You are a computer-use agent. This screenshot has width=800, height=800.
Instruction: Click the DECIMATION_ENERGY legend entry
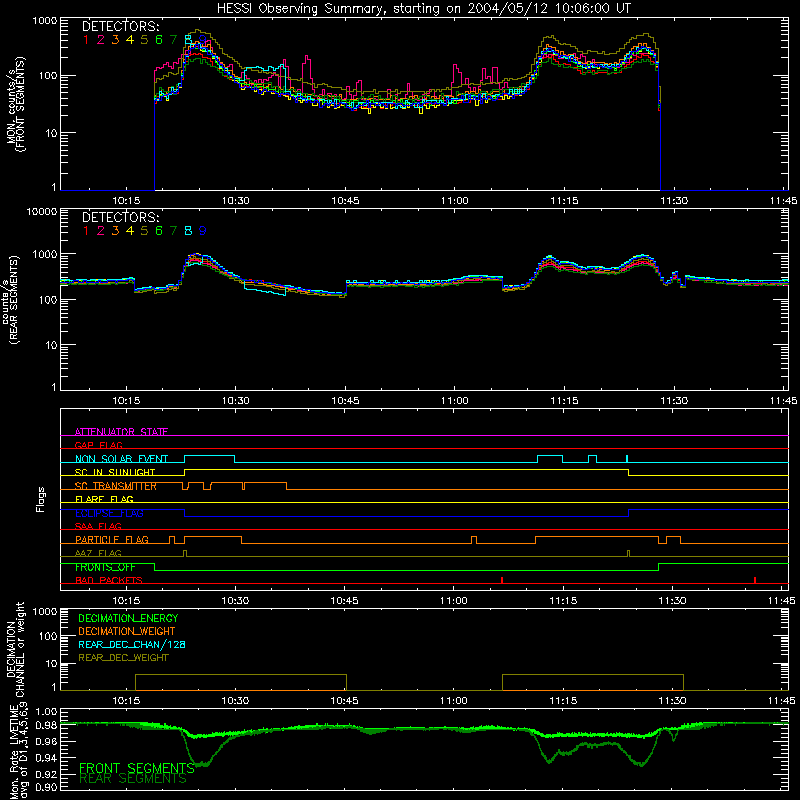(128, 618)
